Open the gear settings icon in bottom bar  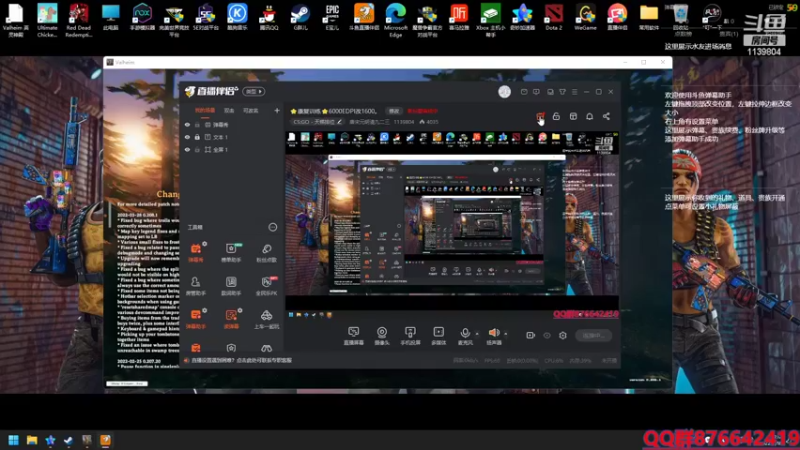coord(563,335)
